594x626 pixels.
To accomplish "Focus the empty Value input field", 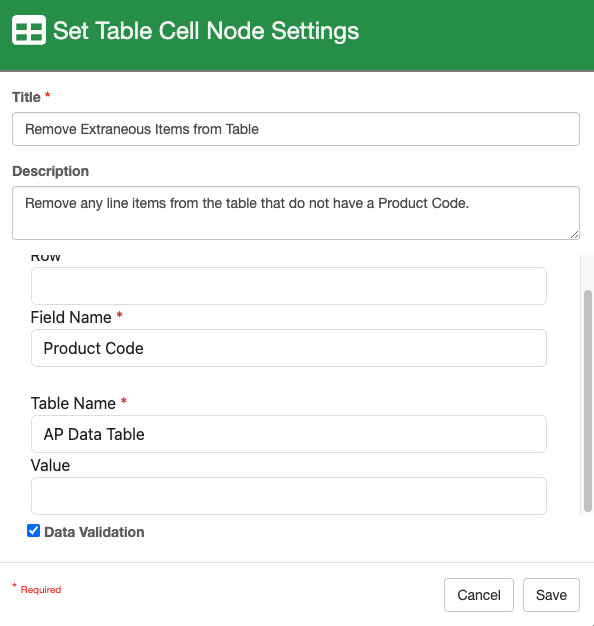I will pos(289,496).
